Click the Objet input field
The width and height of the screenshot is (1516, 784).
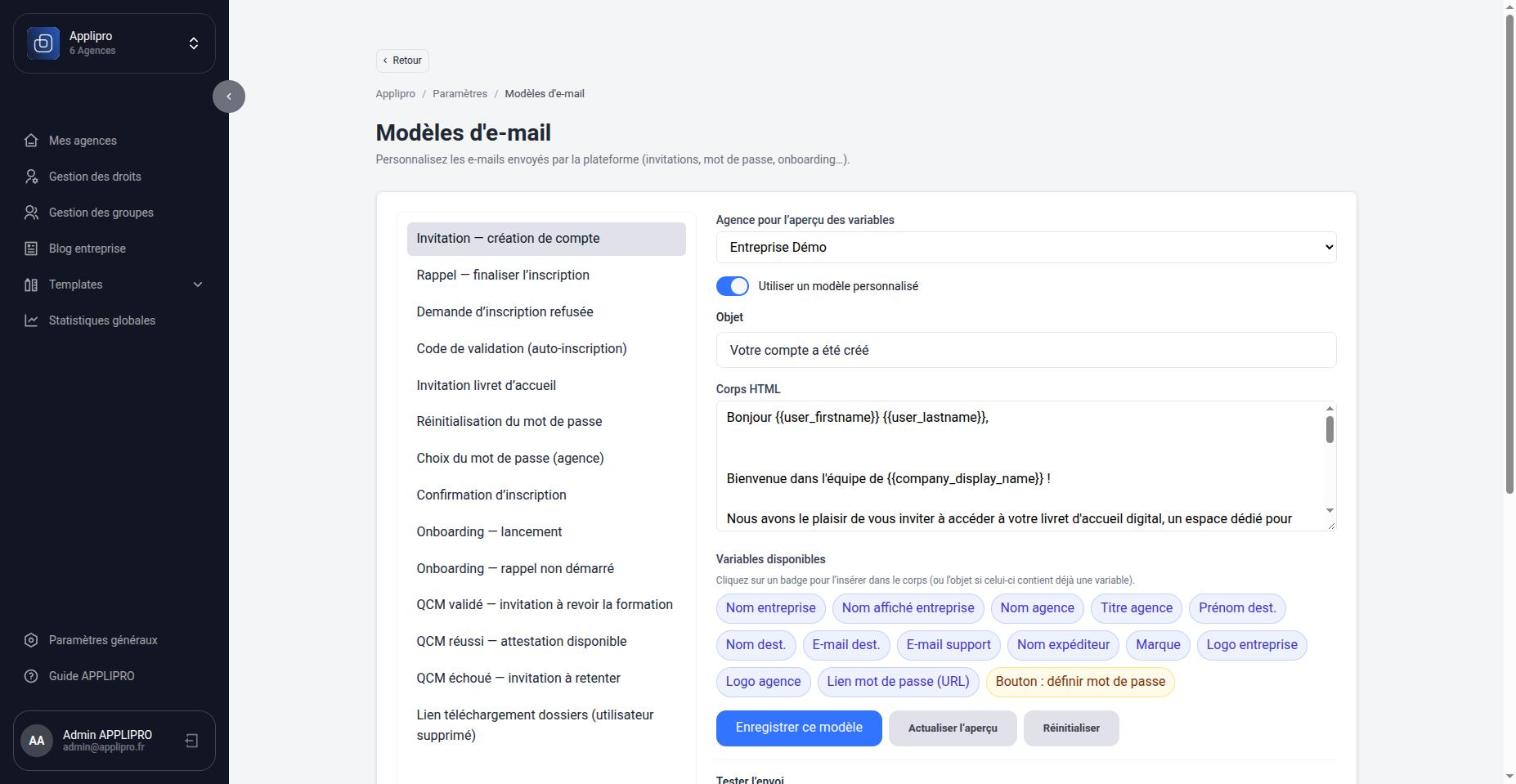(x=1026, y=350)
